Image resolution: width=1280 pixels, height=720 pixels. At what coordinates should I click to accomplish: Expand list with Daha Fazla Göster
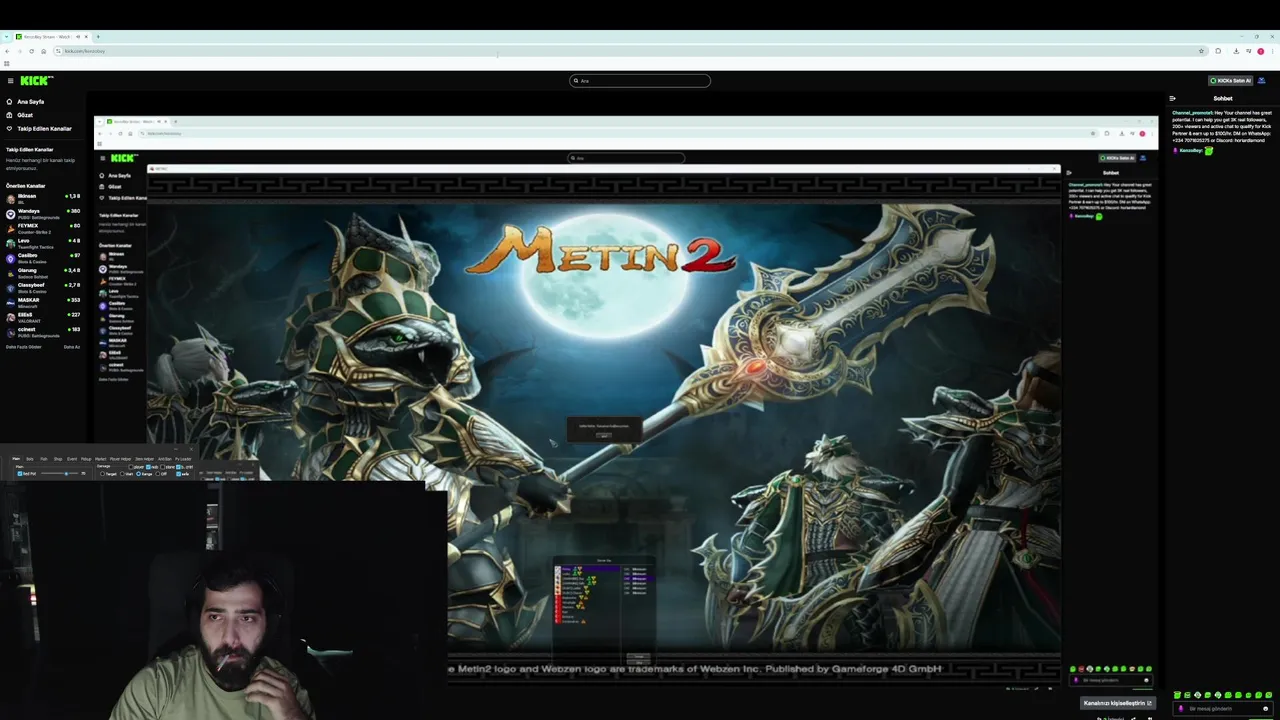[24, 347]
